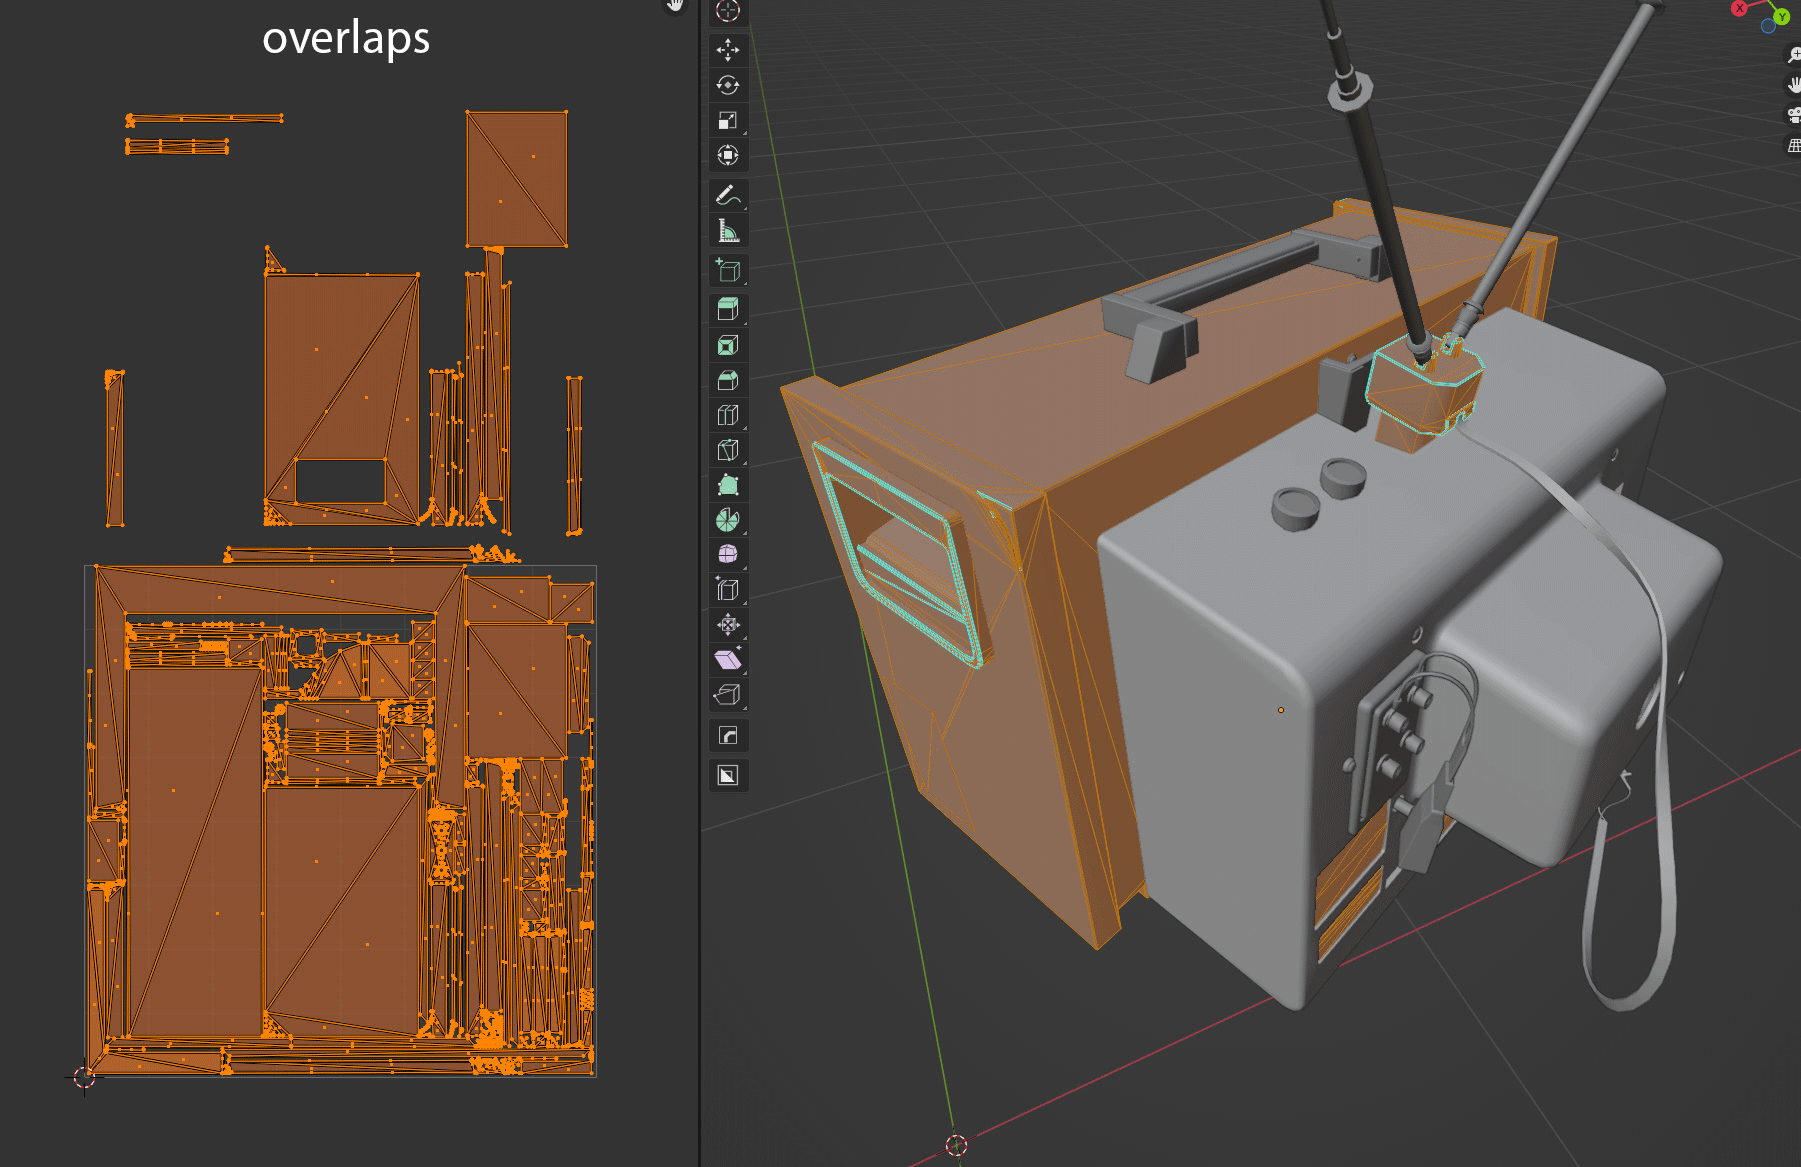Select the Move tool in the toolbar
This screenshot has width=1801, height=1167.
point(728,49)
